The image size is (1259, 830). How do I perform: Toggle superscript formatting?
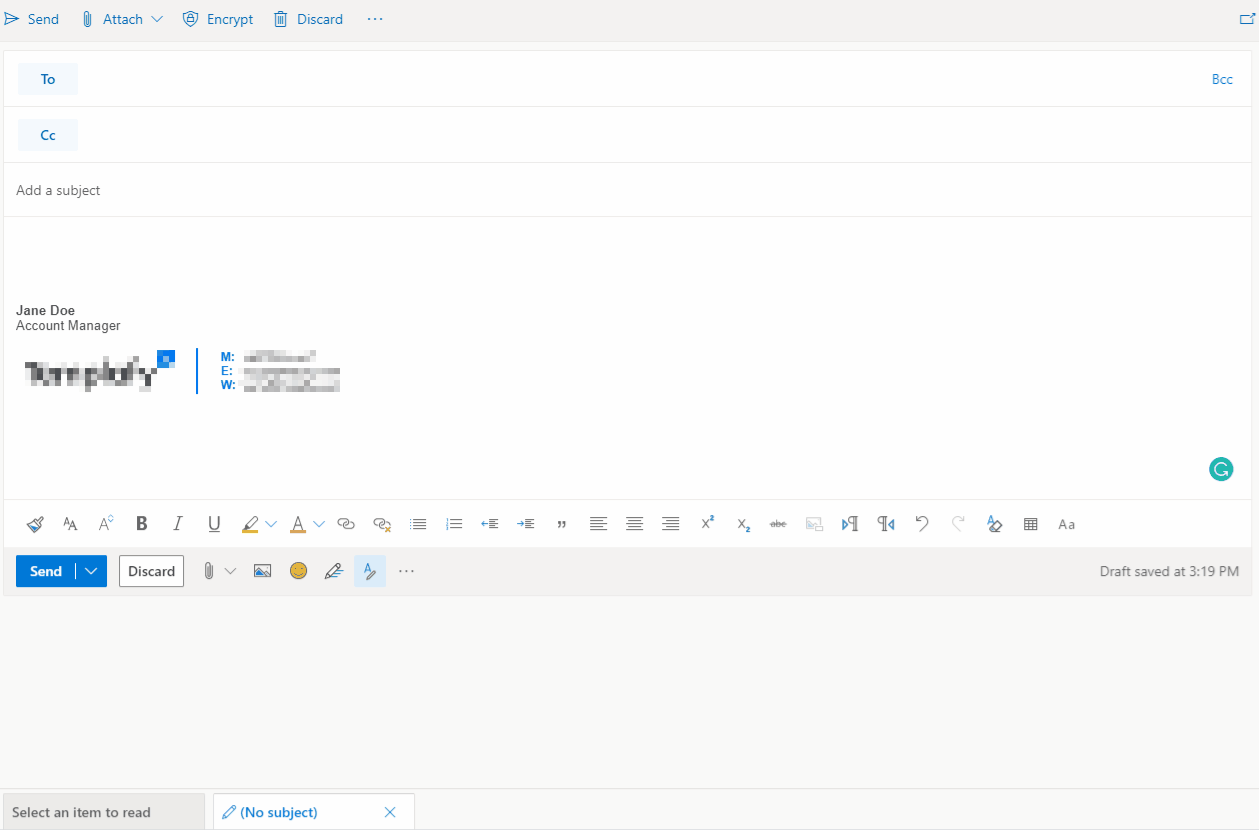707,523
